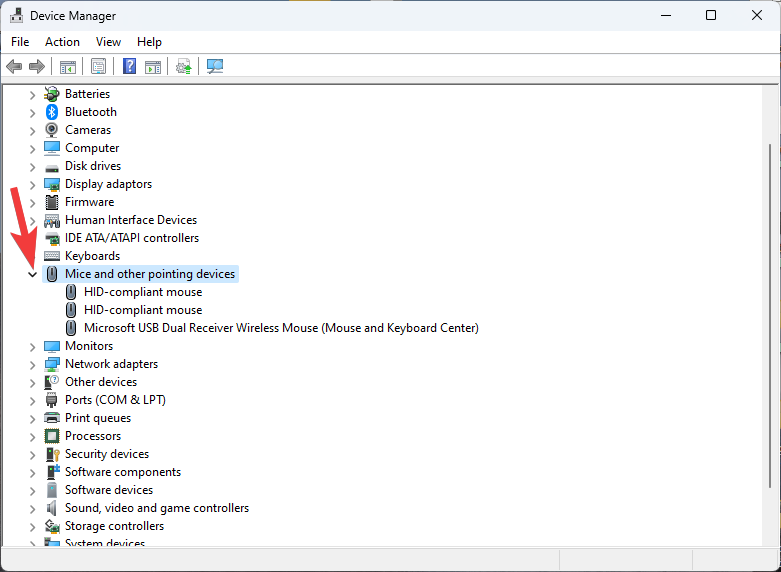This screenshot has height=572, width=781.
Task: Expand the Cameras chevron
Action: pos(32,131)
